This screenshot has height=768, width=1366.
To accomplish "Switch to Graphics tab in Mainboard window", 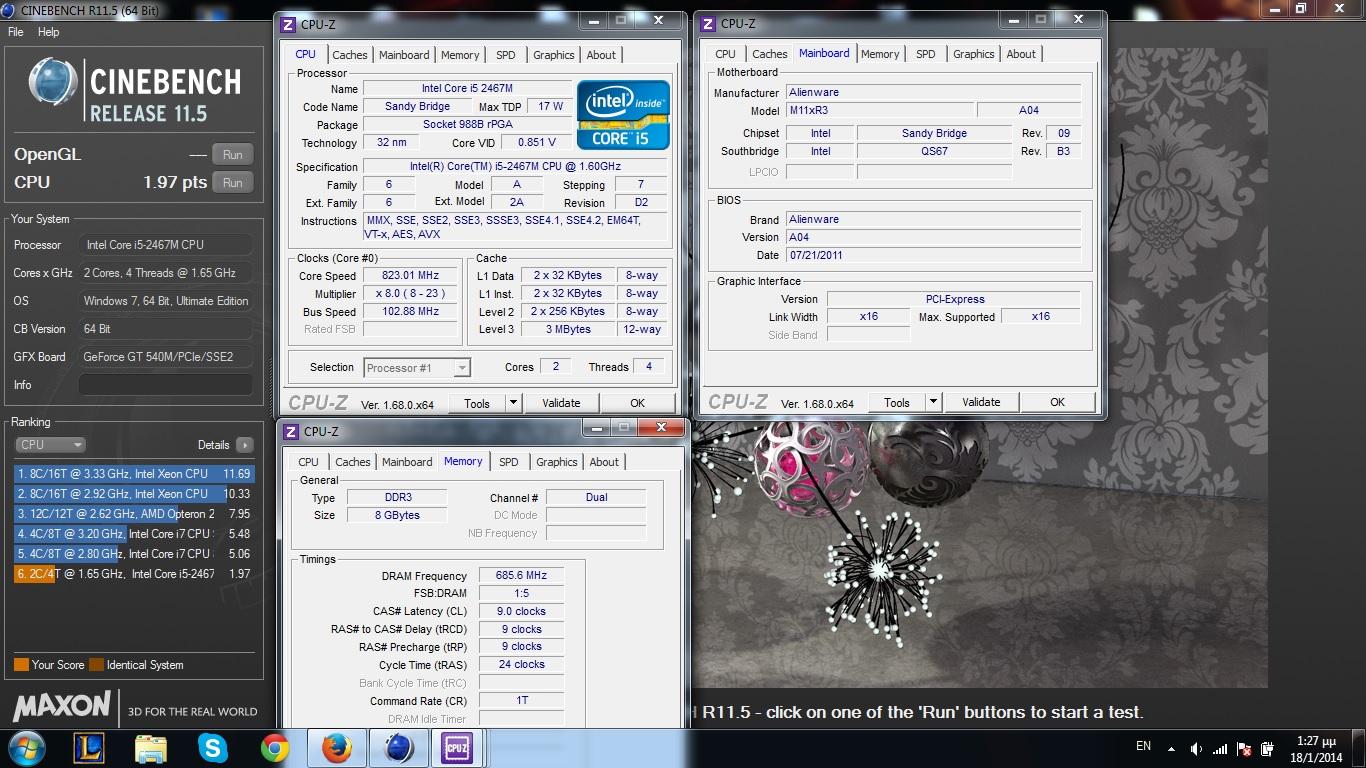I will pos(973,54).
